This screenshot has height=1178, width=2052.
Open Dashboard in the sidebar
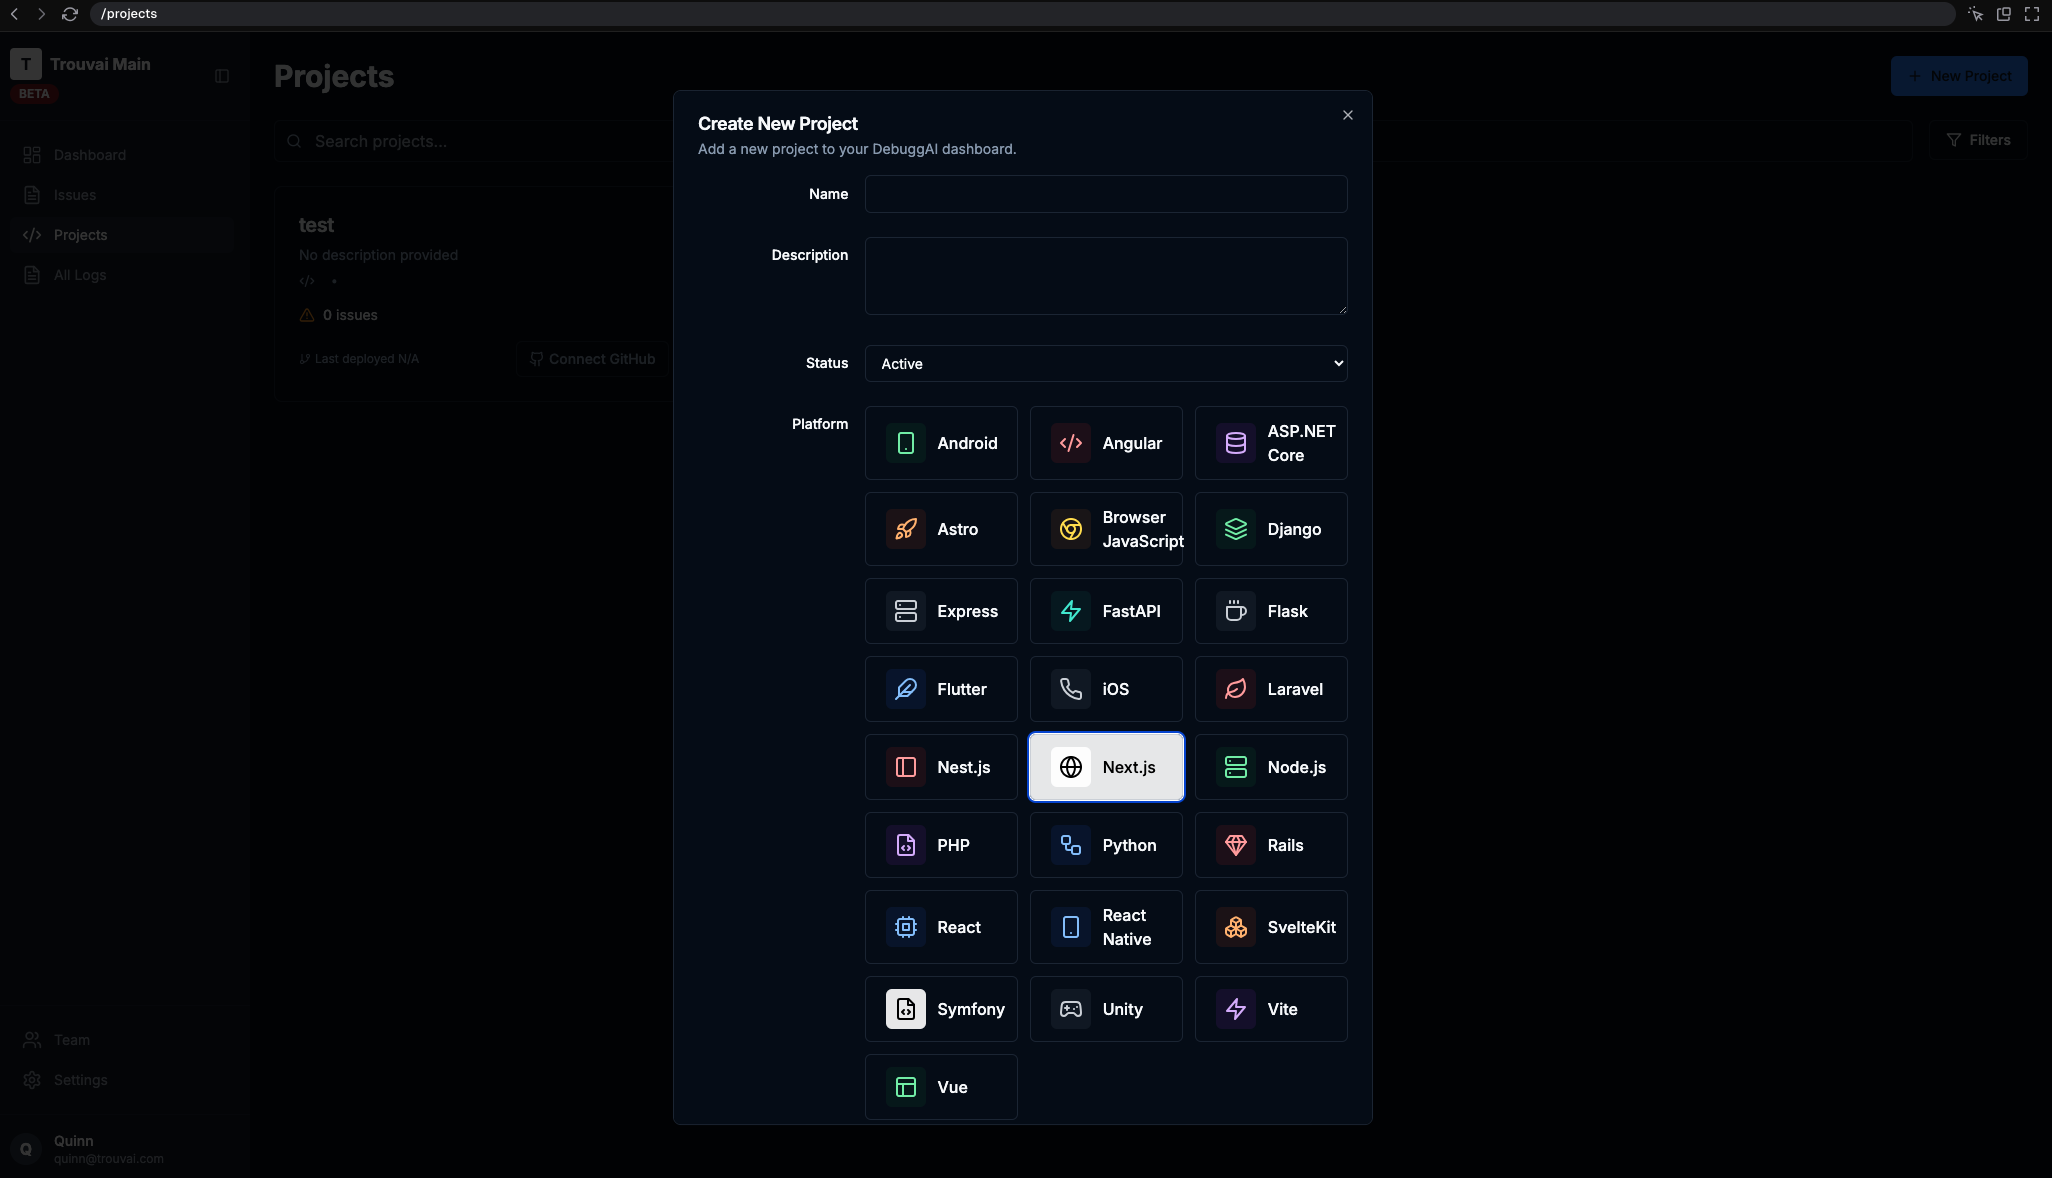coord(120,155)
